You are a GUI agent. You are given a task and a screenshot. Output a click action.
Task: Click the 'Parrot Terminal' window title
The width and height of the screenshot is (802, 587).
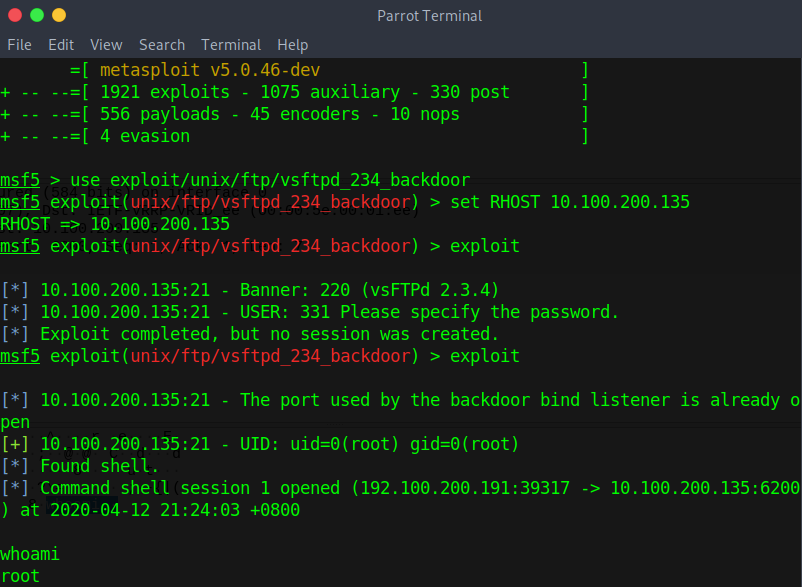[x=430, y=16]
